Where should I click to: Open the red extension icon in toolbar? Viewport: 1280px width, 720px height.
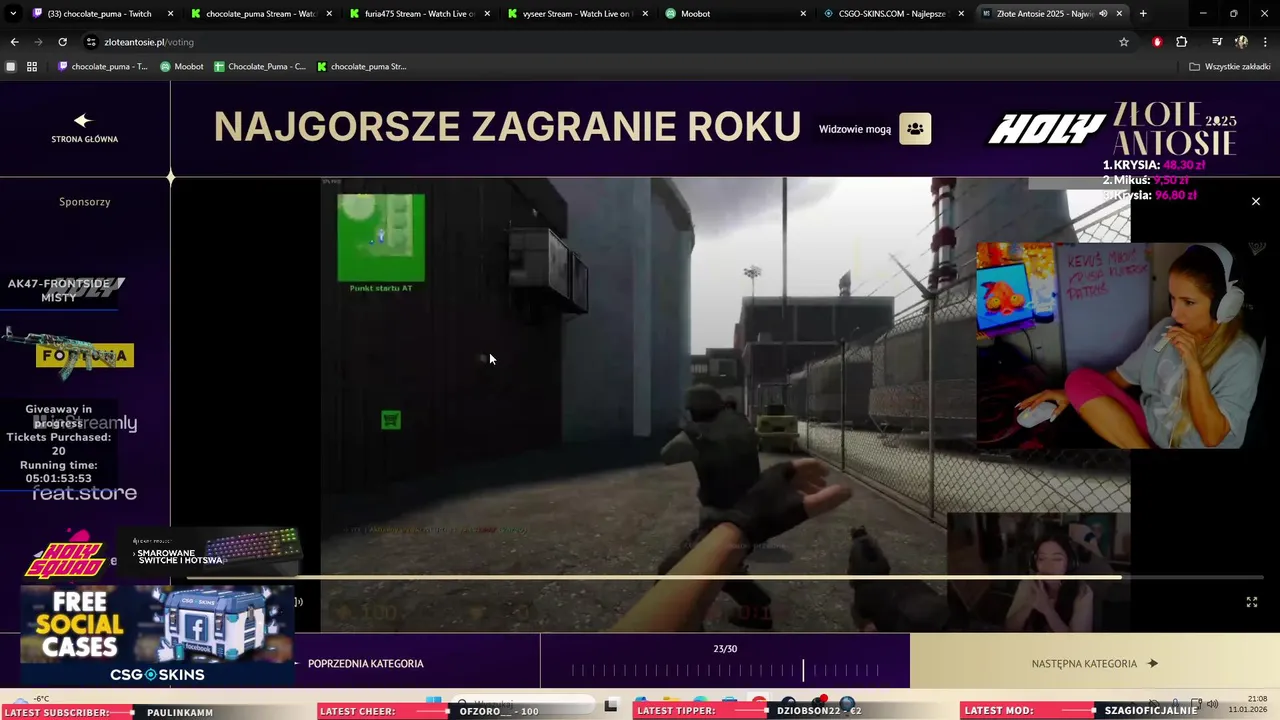1157,42
